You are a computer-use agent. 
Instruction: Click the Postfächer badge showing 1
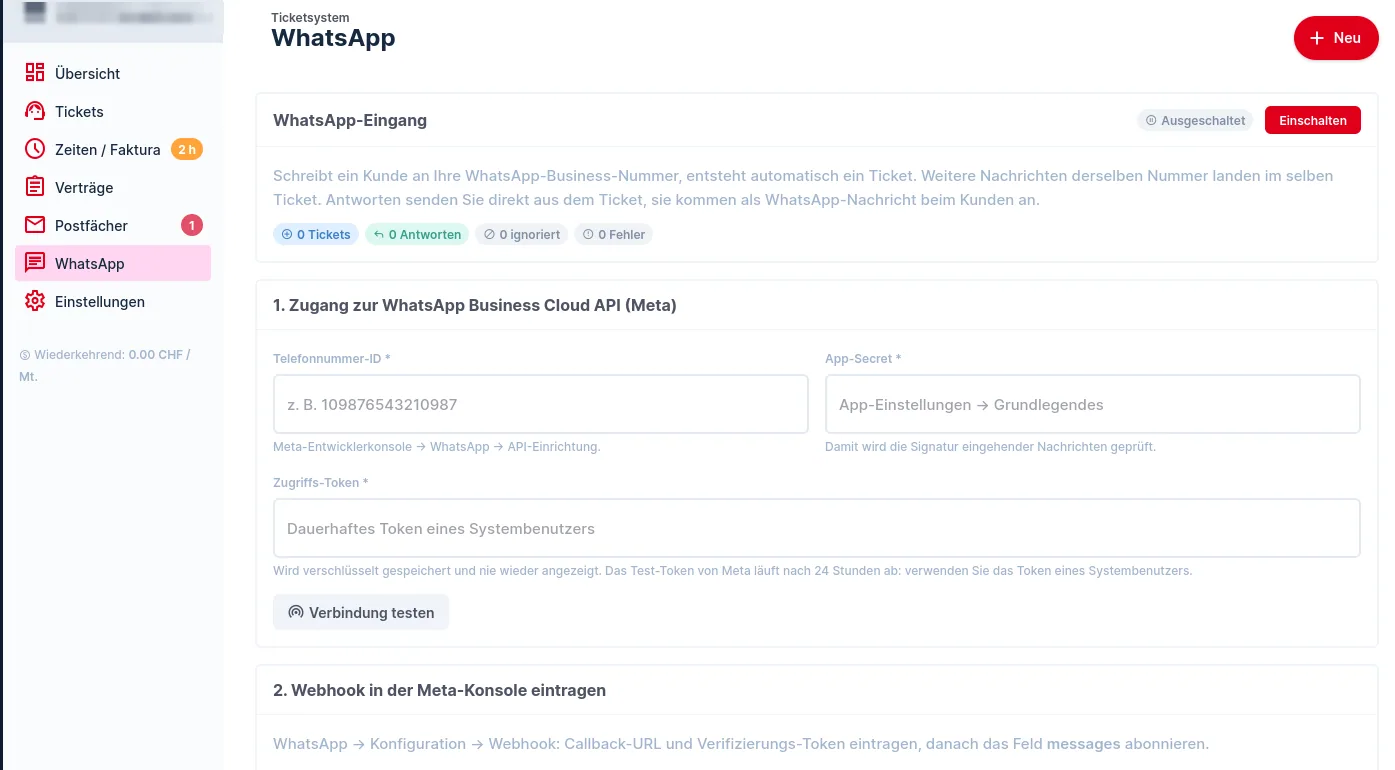pos(192,225)
